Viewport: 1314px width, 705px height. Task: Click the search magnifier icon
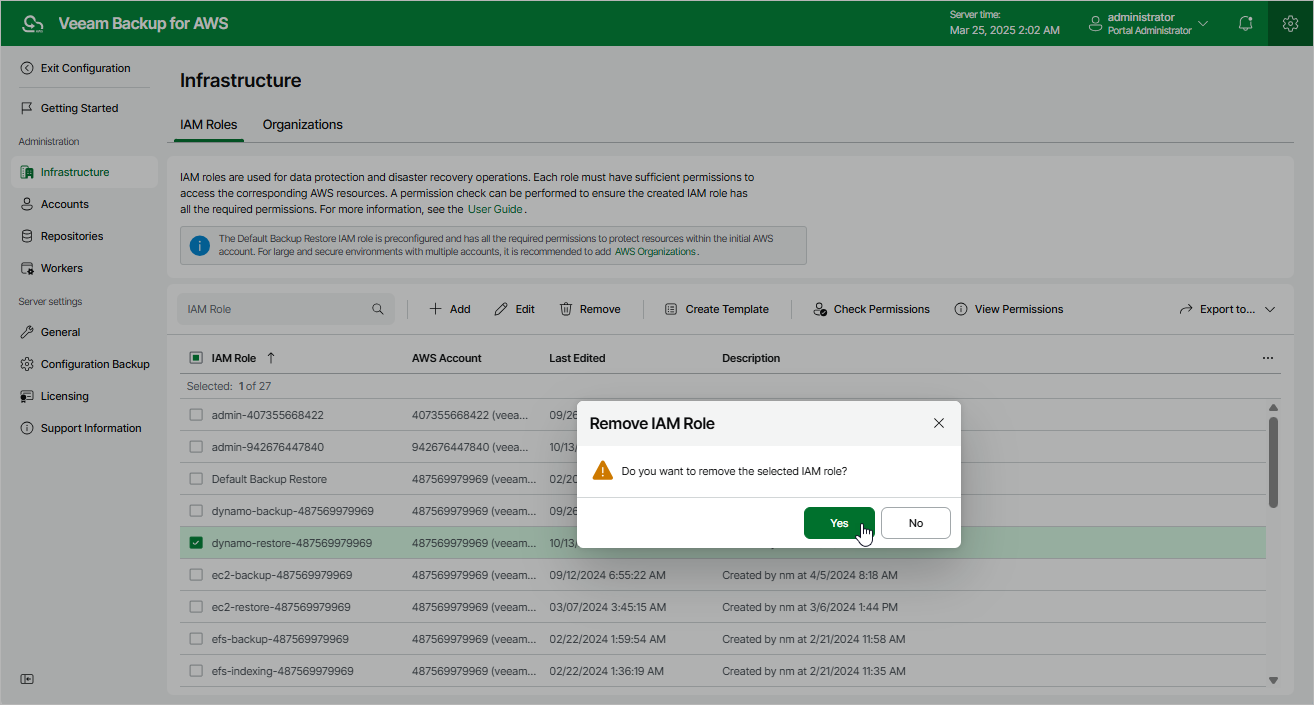click(378, 309)
